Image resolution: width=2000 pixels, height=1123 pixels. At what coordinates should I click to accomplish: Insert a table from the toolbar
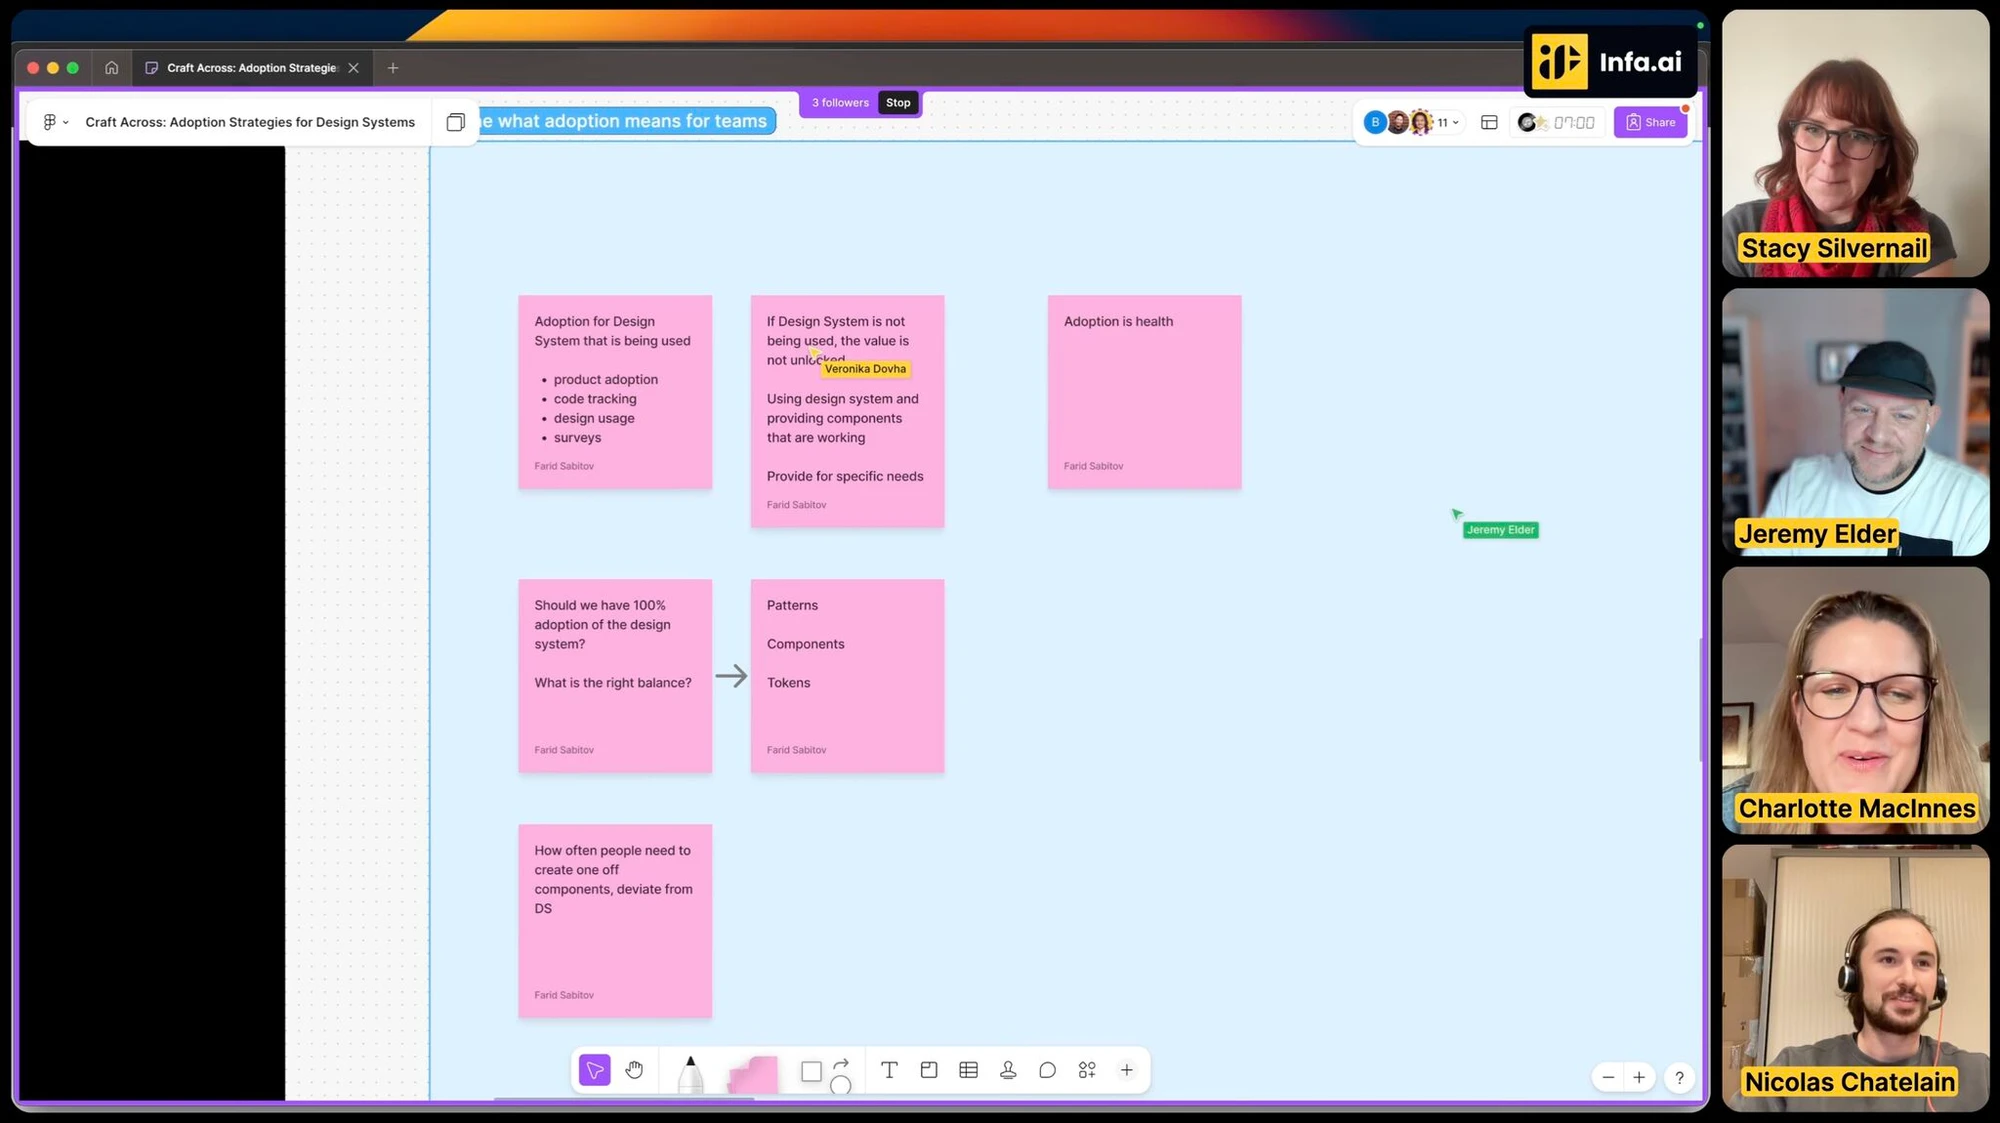(968, 1070)
